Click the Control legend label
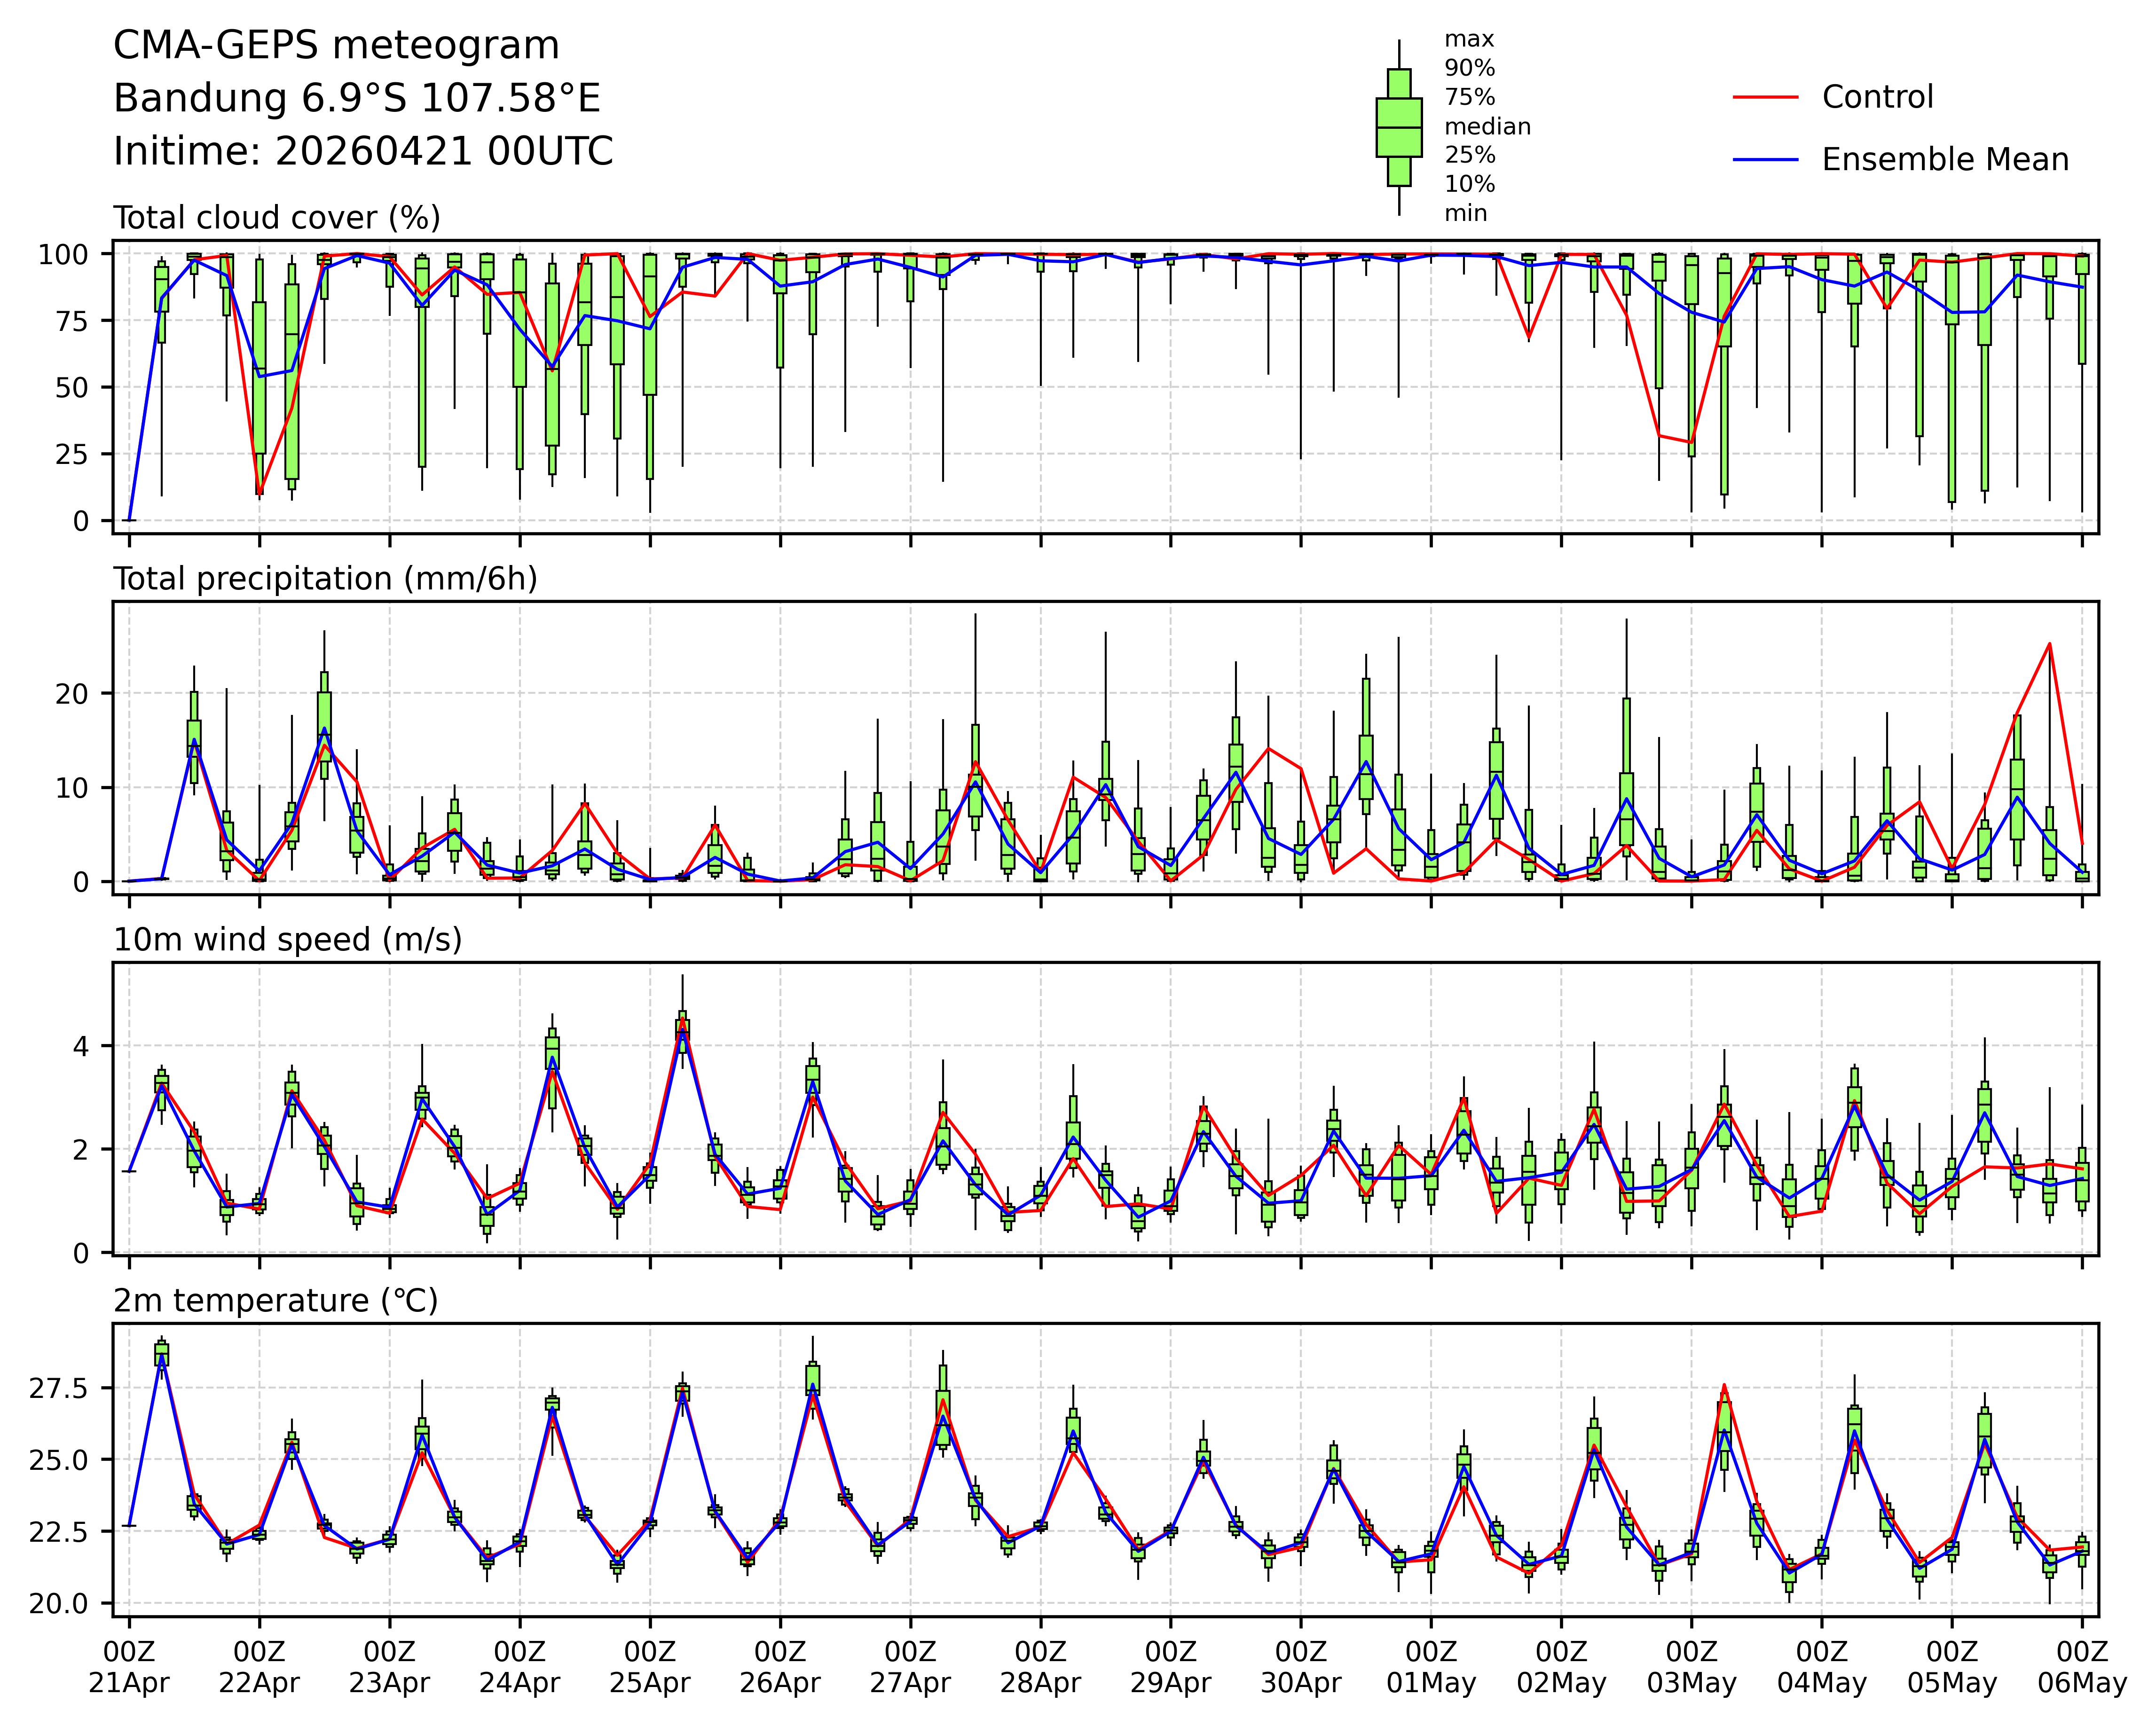The height and width of the screenshot is (1726, 2156). pyautogui.click(x=1877, y=97)
